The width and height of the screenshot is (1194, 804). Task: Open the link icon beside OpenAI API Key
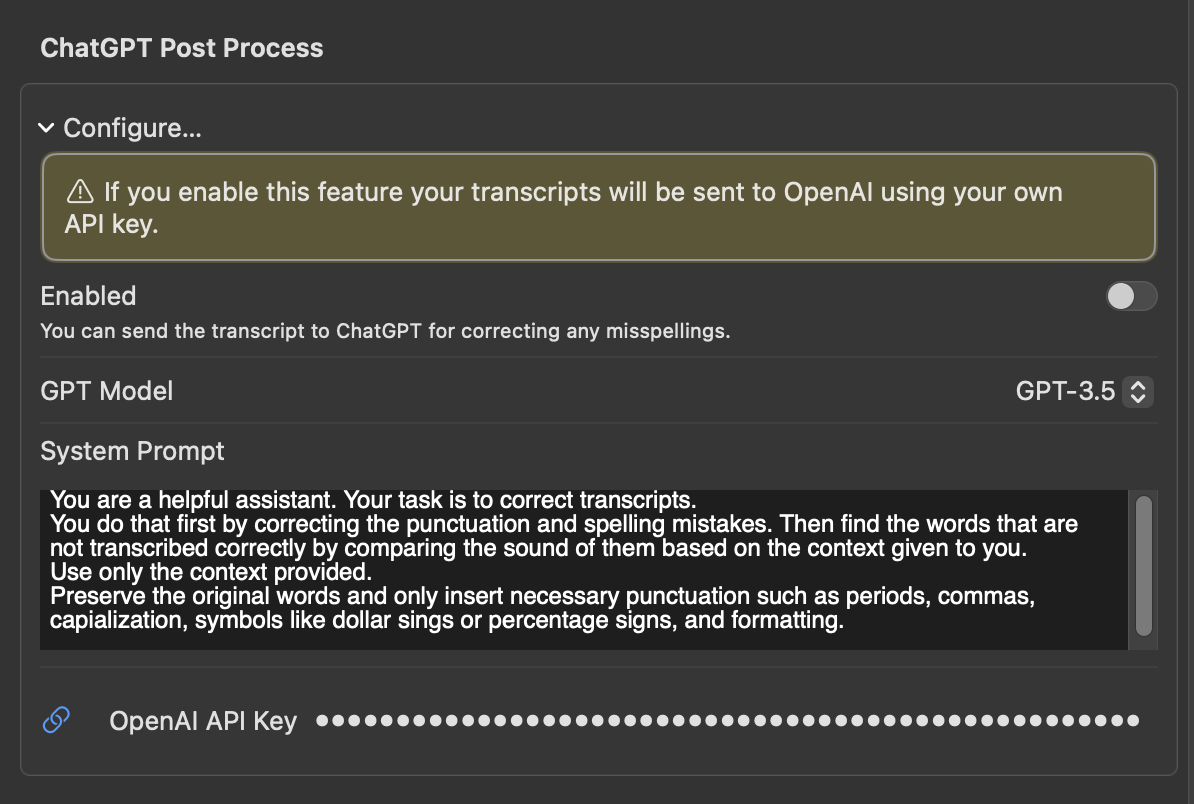tap(57, 720)
